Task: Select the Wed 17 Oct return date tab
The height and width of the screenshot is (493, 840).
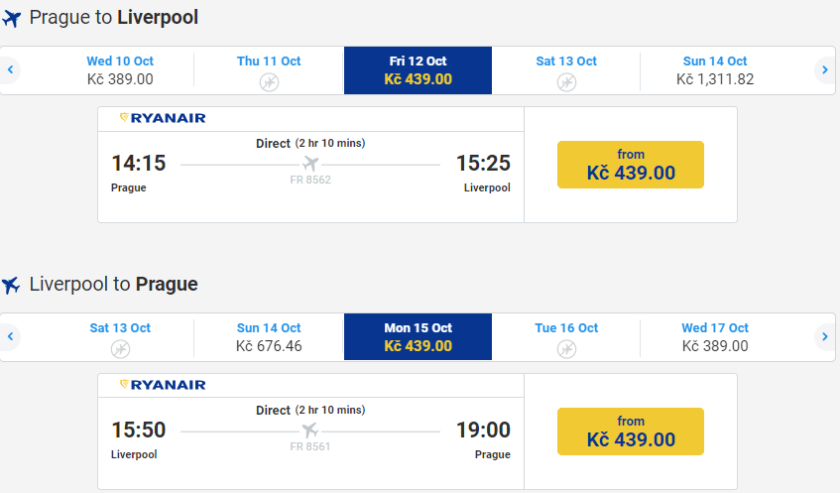Action: tap(714, 337)
